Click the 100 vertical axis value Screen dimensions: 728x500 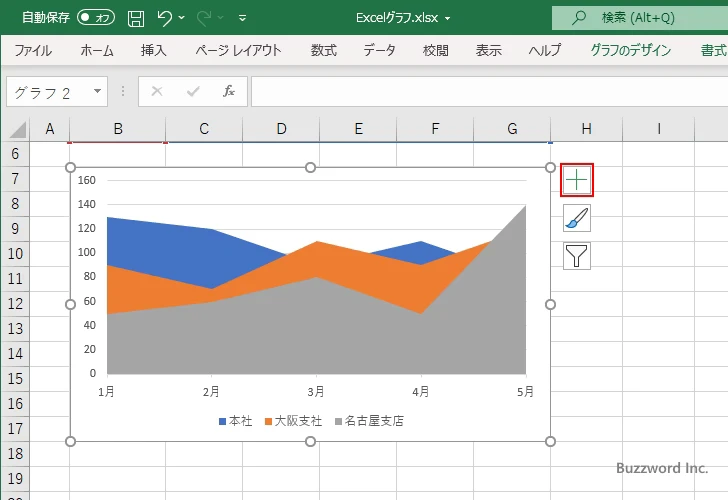click(x=87, y=252)
